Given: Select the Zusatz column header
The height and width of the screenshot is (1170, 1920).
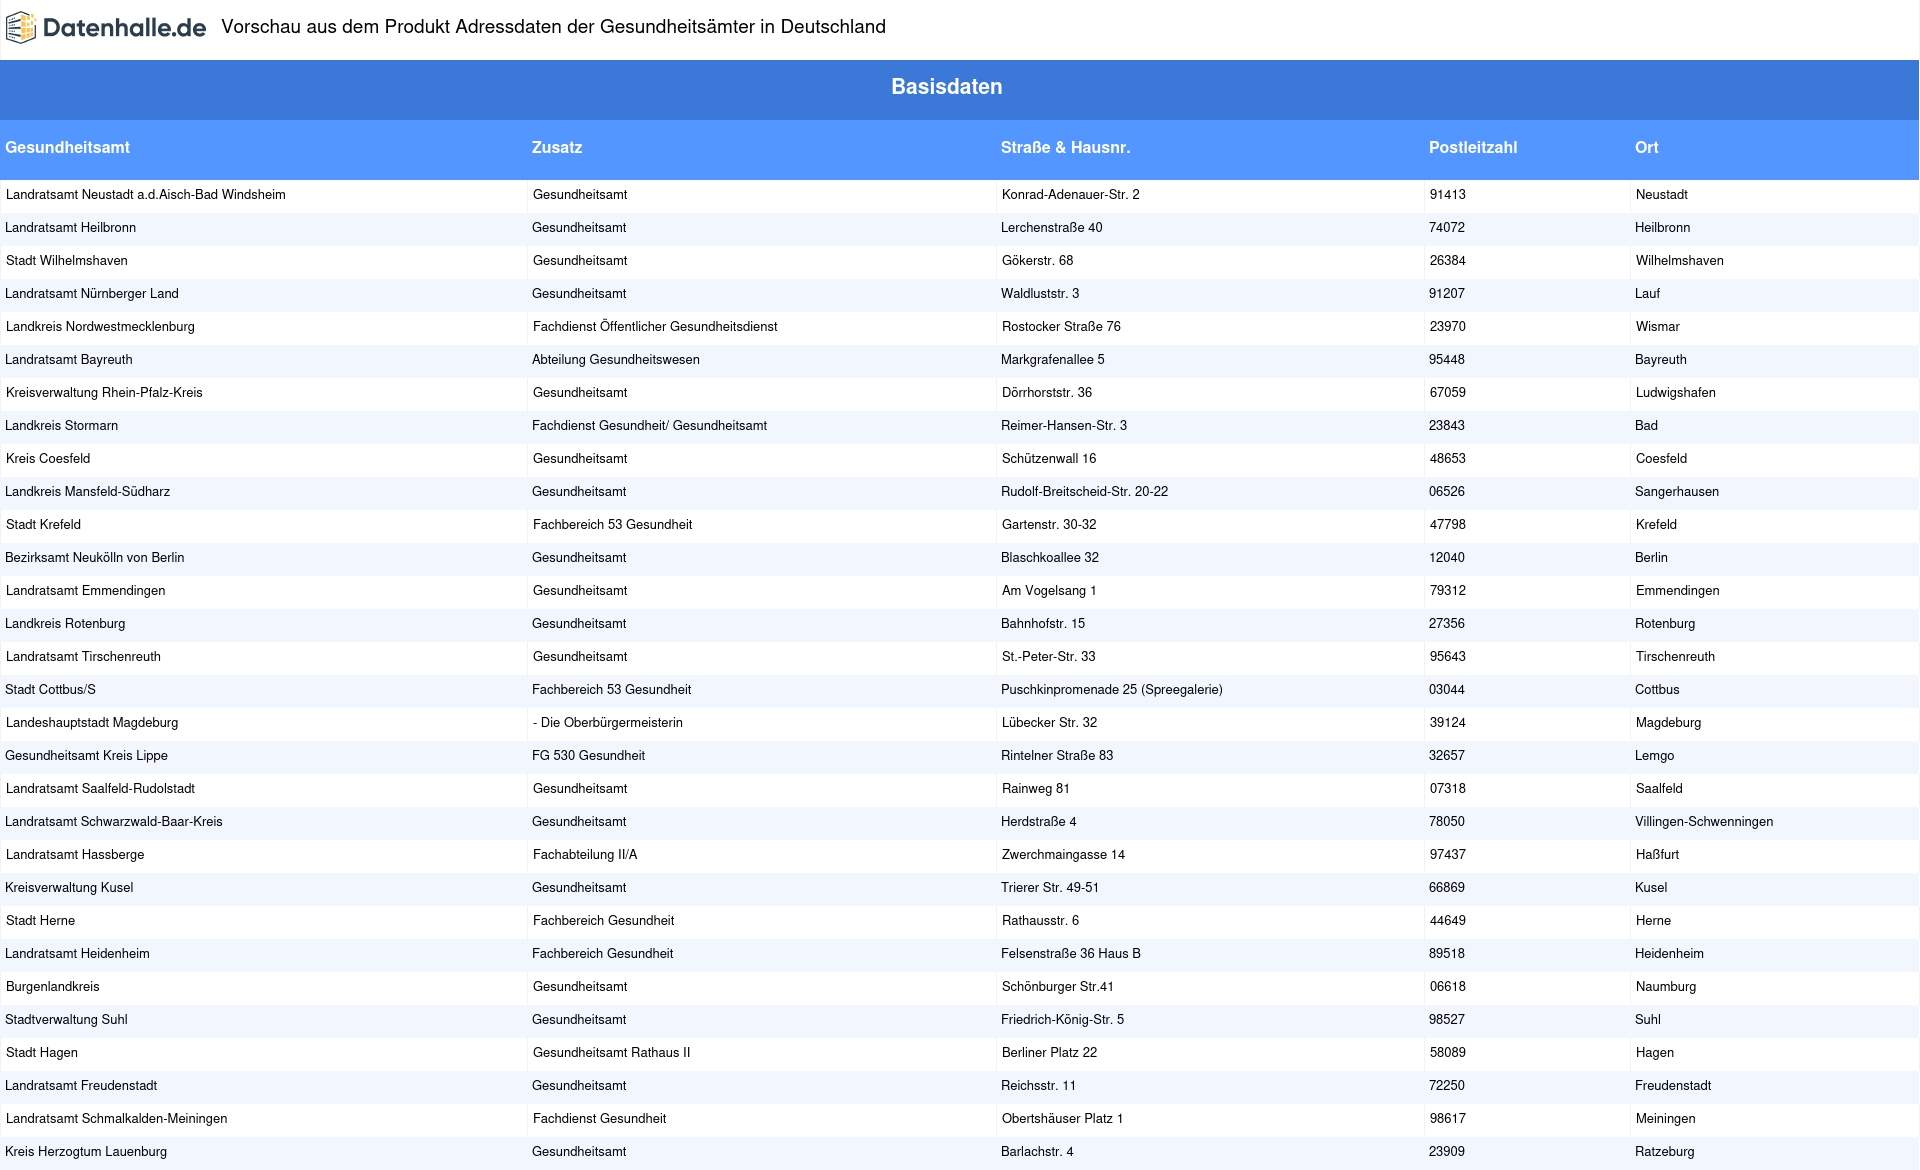Looking at the screenshot, I should pyautogui.click(x=557, y=147).
